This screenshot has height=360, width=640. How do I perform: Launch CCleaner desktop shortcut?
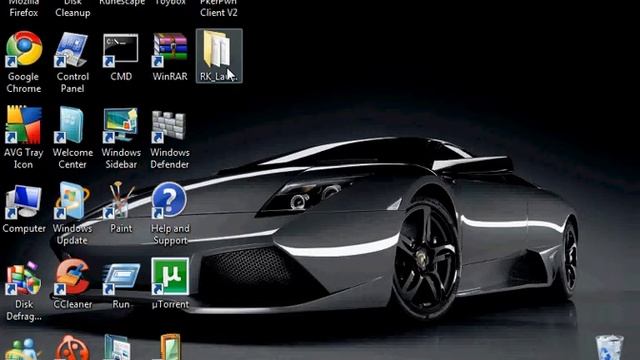(72, 277)
